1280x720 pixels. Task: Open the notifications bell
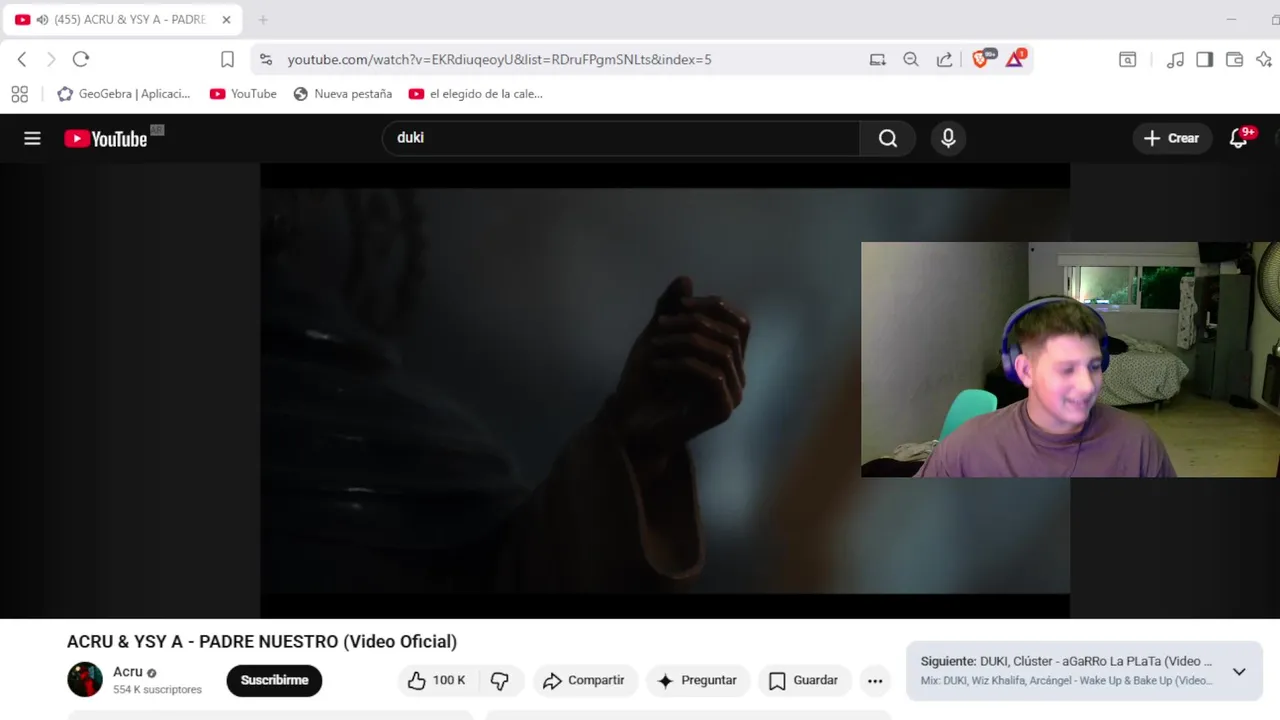(1239, 138)
